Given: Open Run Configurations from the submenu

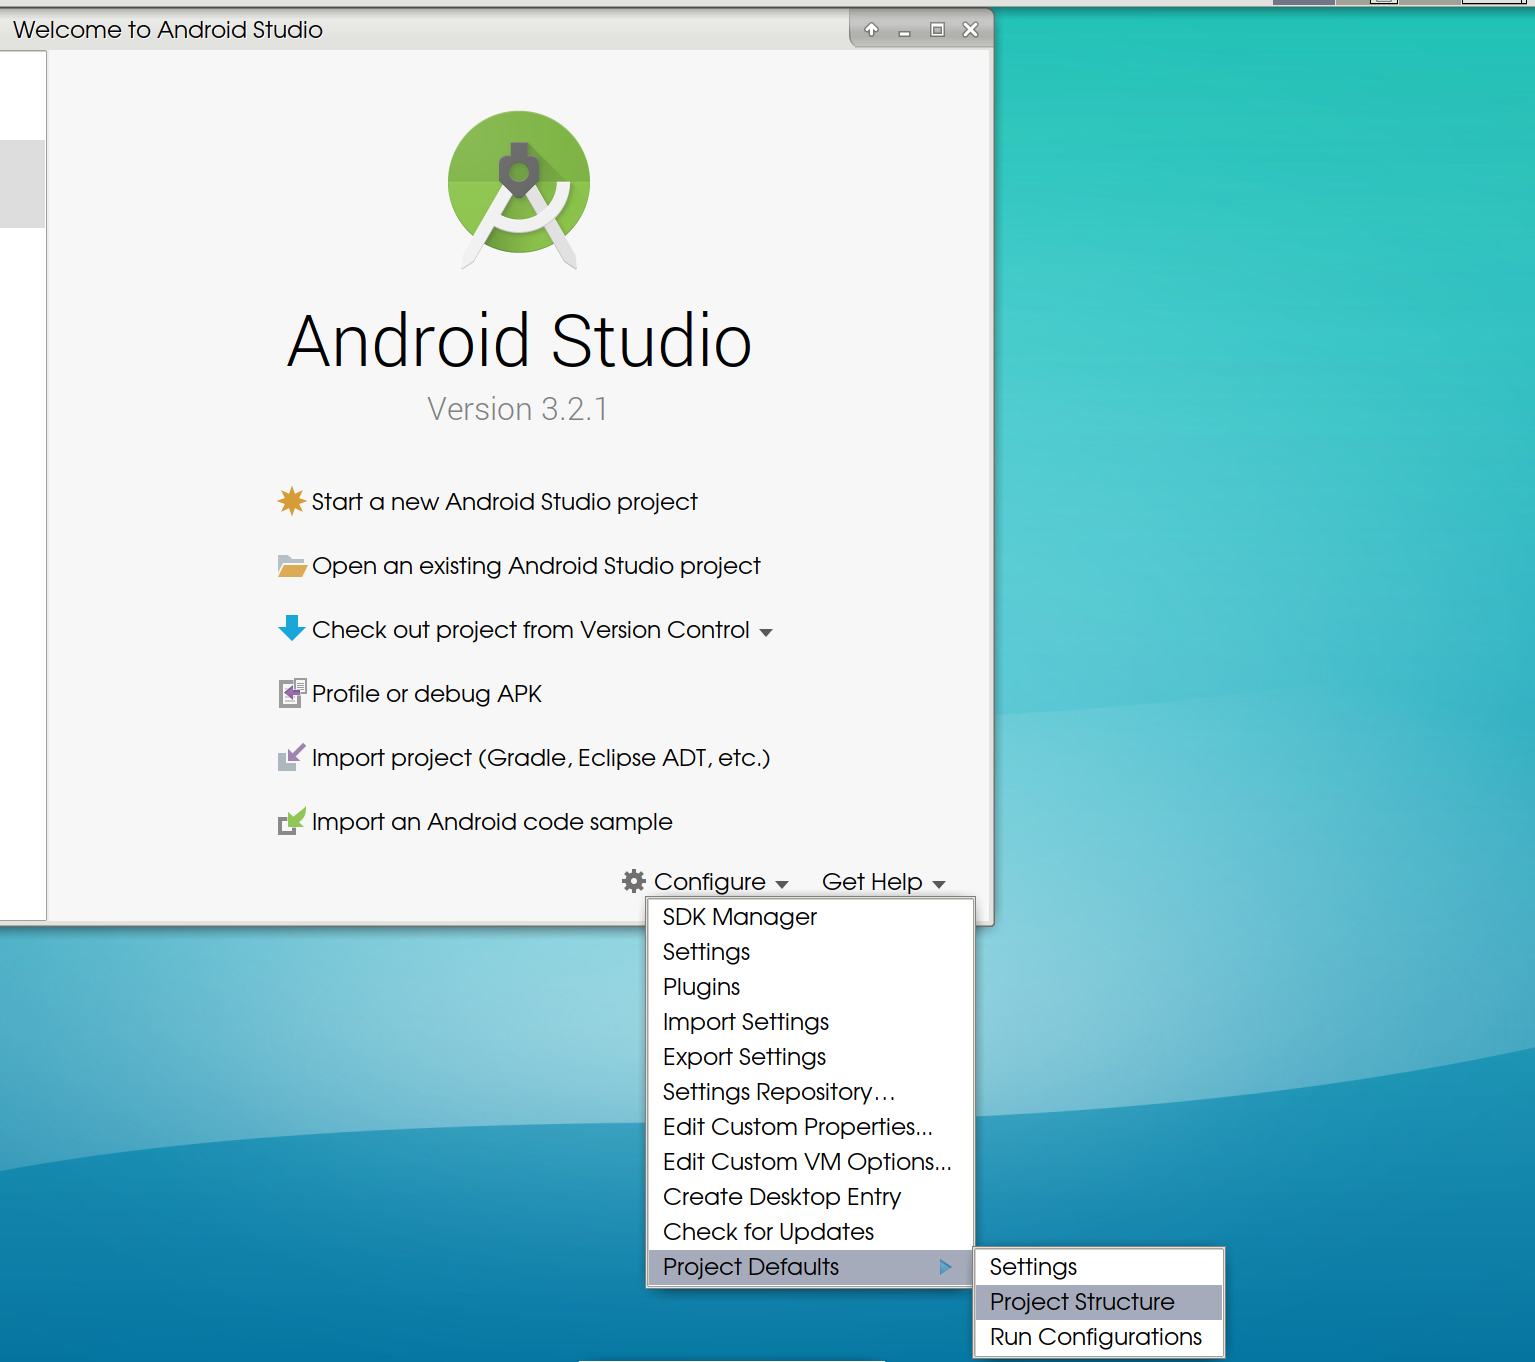Looking at the screenshot, I should coord(1095,1336).
